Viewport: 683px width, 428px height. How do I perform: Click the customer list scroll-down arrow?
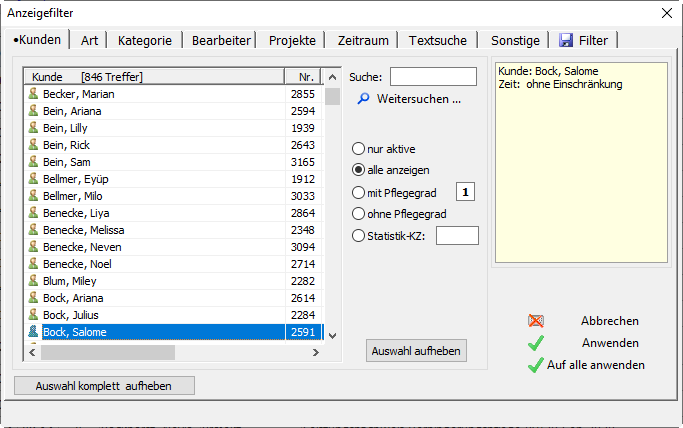coord(332,336)
